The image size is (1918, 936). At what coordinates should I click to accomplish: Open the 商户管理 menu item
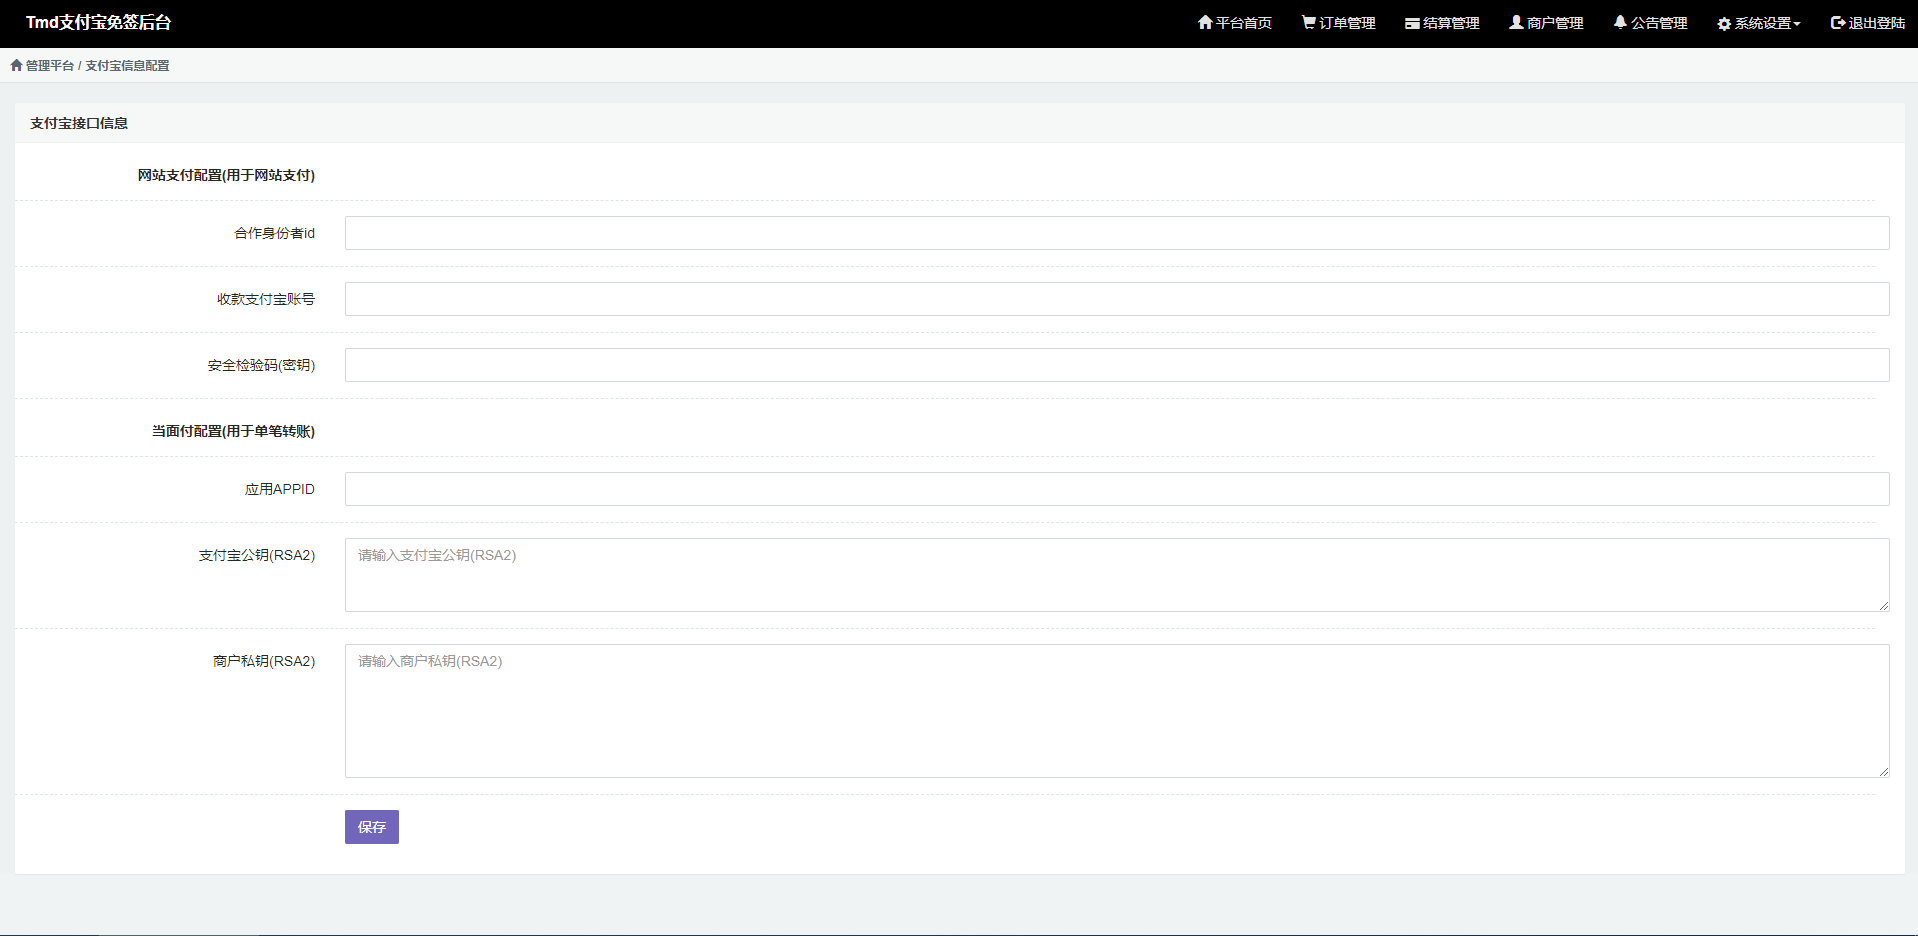tap(1555, 23)
